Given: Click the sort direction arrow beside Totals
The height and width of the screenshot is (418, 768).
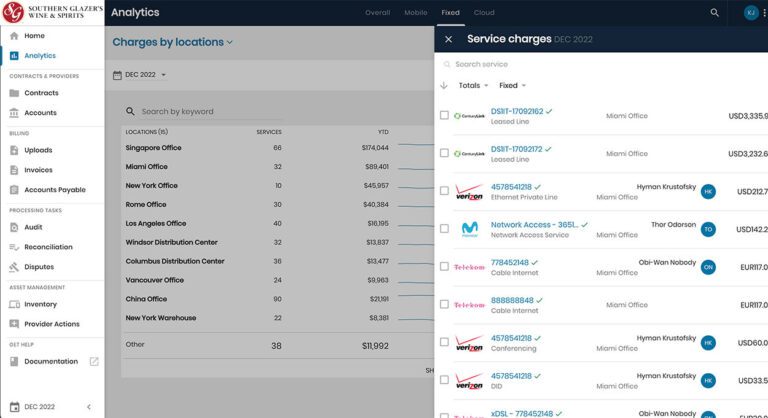Looking at the screenshot, I should click(444, 86).
